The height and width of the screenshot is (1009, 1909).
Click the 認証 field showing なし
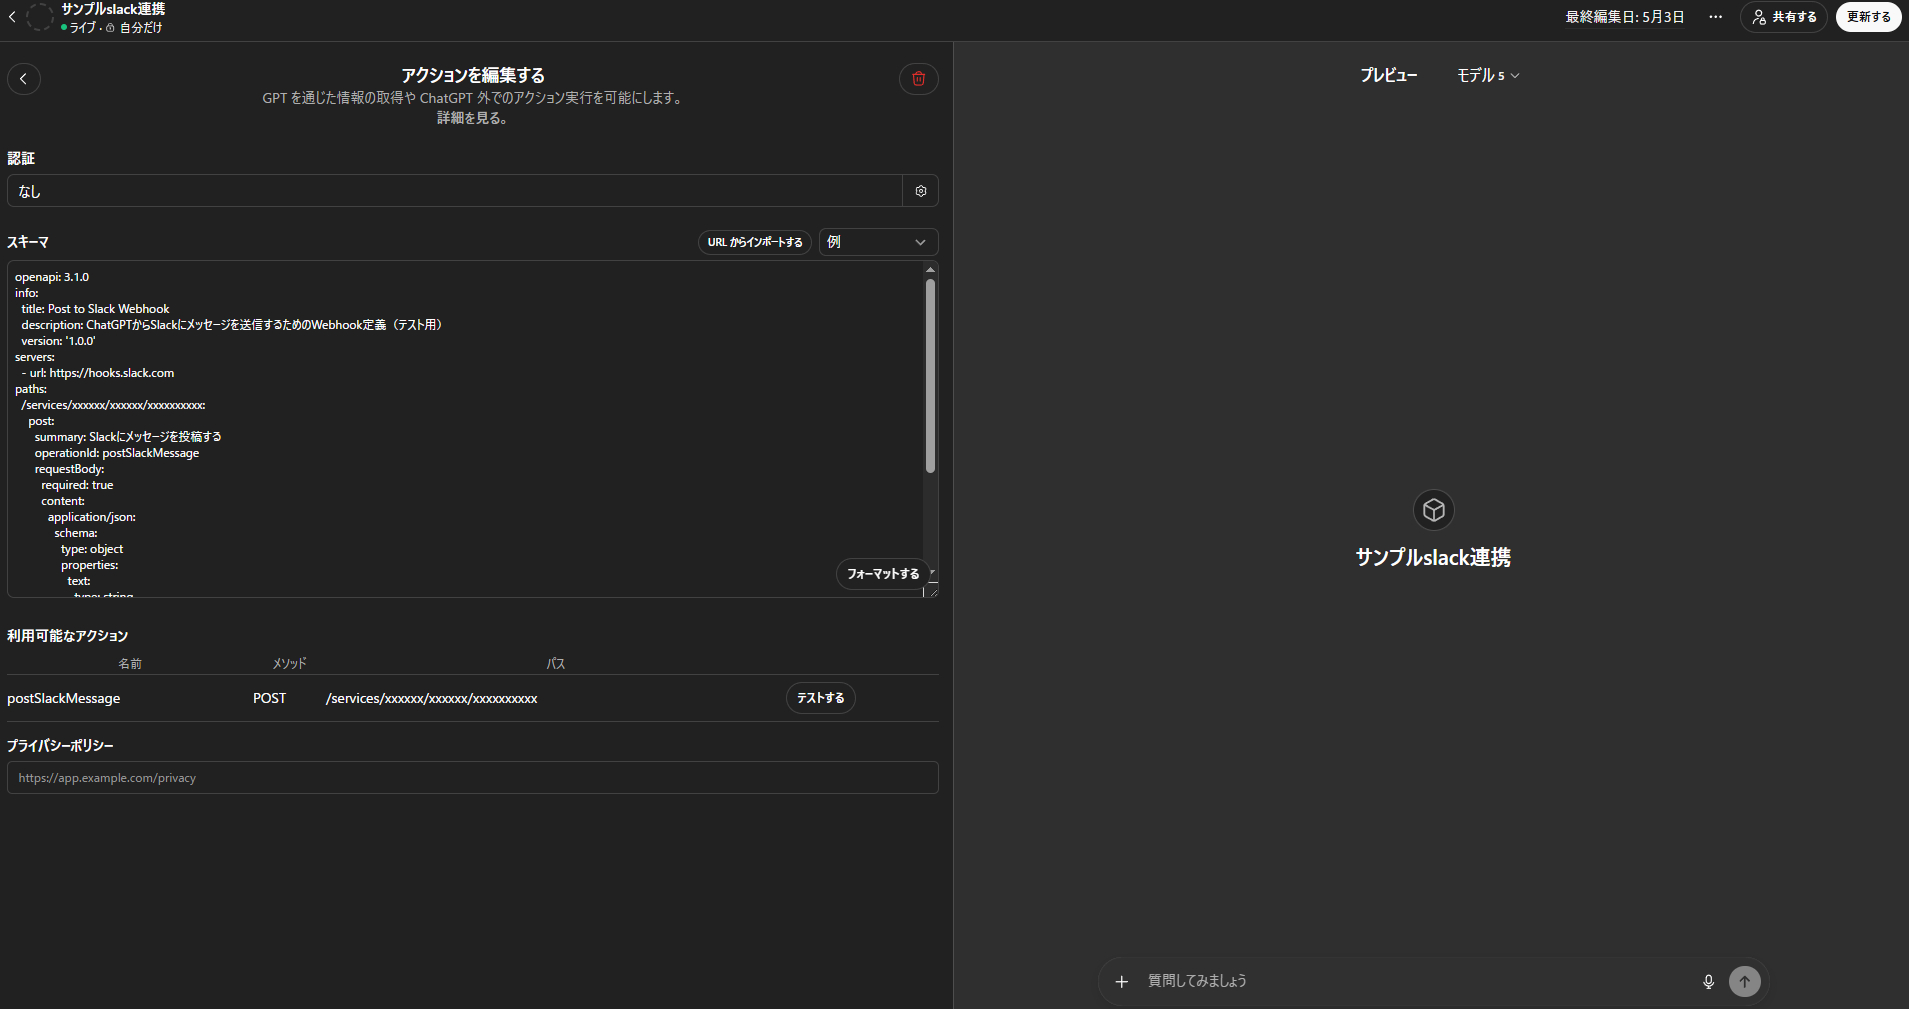(455, 191)
